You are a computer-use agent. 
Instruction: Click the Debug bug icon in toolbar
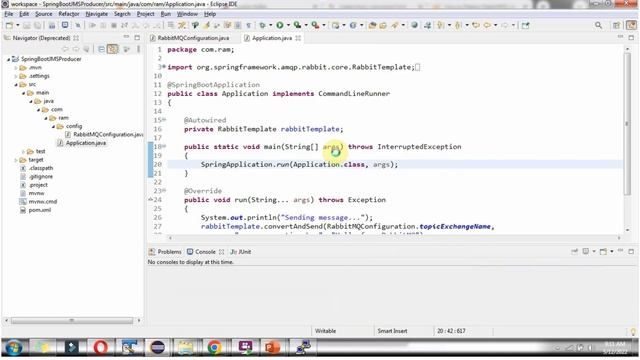(262, 25)
